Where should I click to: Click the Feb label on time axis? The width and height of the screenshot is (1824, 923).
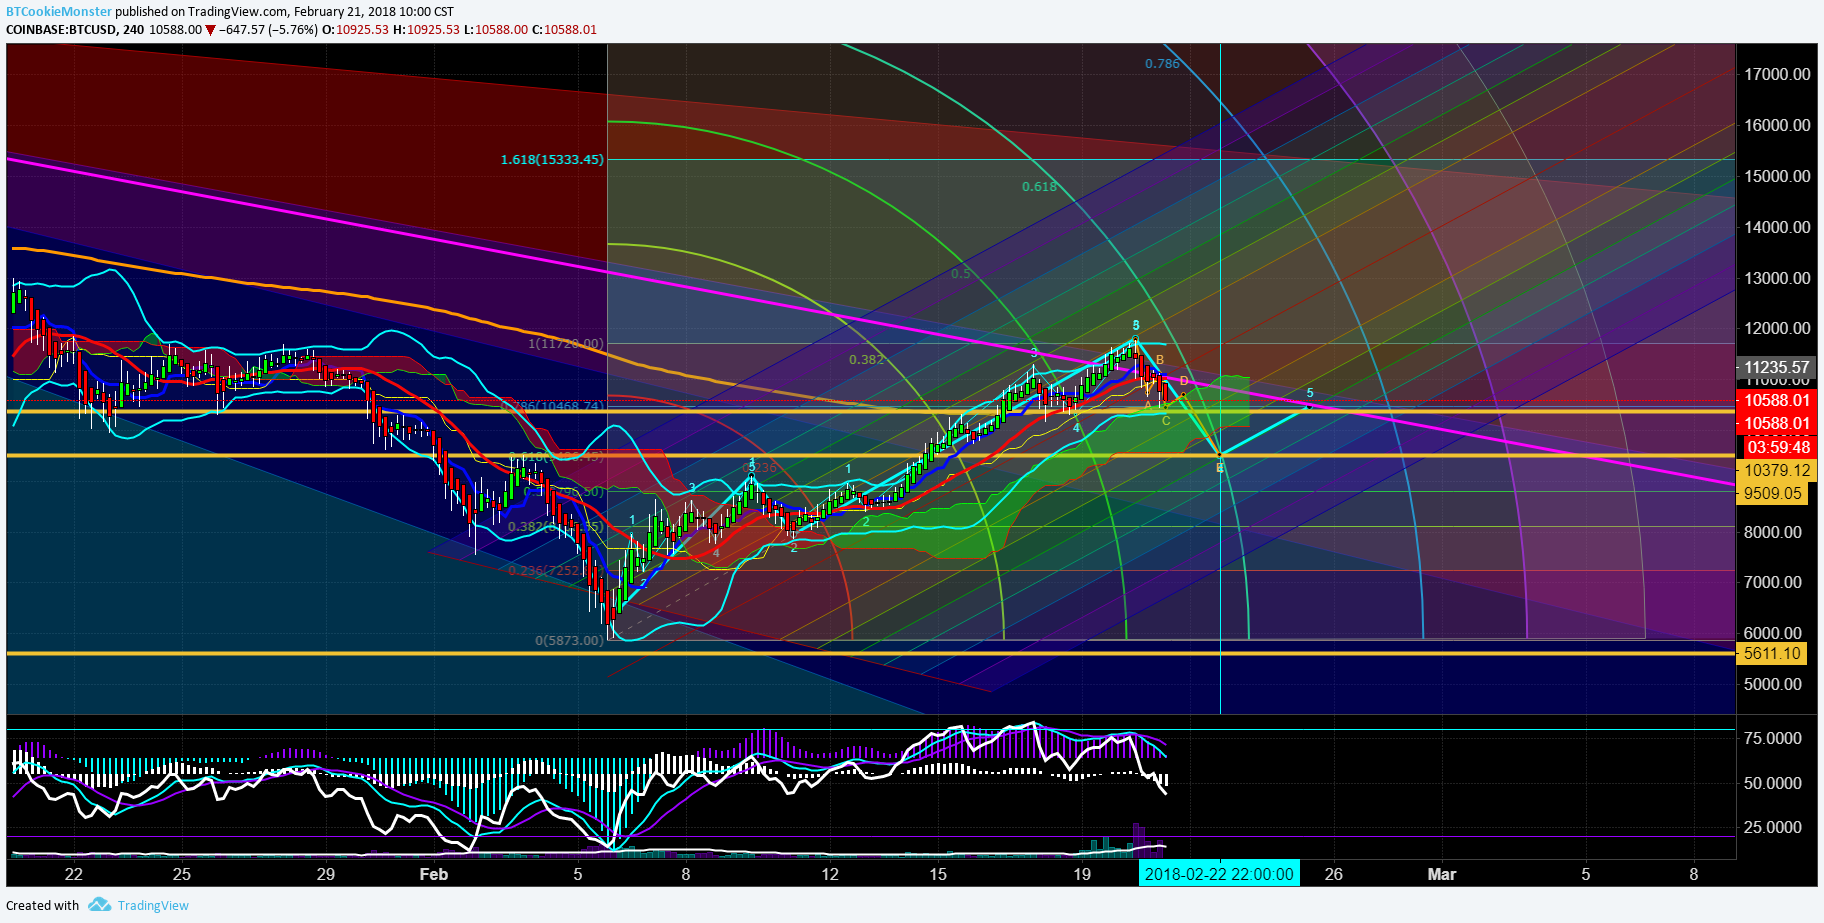434,874
